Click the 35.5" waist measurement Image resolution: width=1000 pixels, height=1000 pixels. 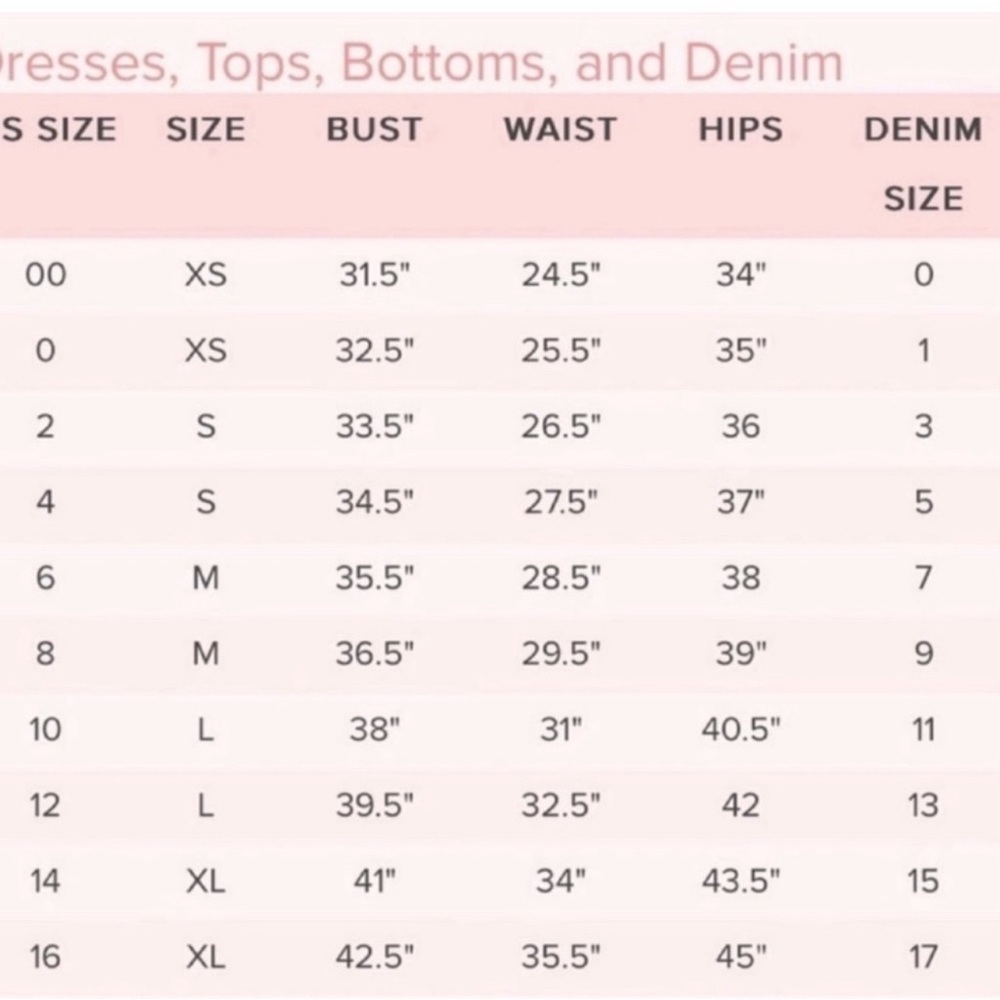click(x=561, y=957)
